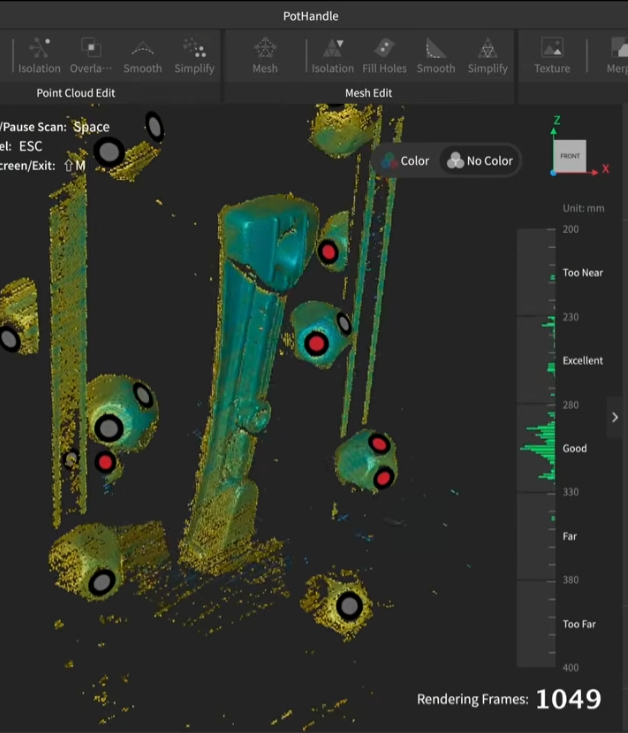Click the red X axis arrow
This screenshot has height=733, width=628.
[x=595, y=172]
